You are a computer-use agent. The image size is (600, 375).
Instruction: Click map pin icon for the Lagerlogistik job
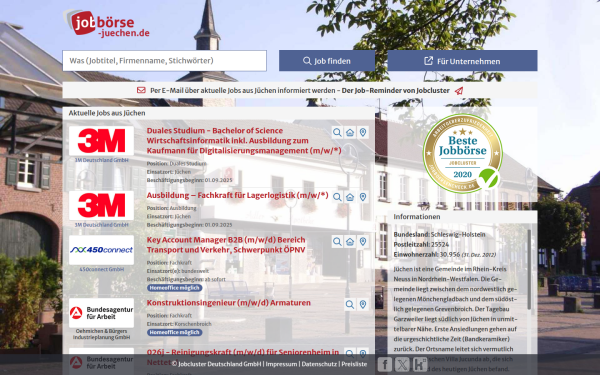(363, 197)
